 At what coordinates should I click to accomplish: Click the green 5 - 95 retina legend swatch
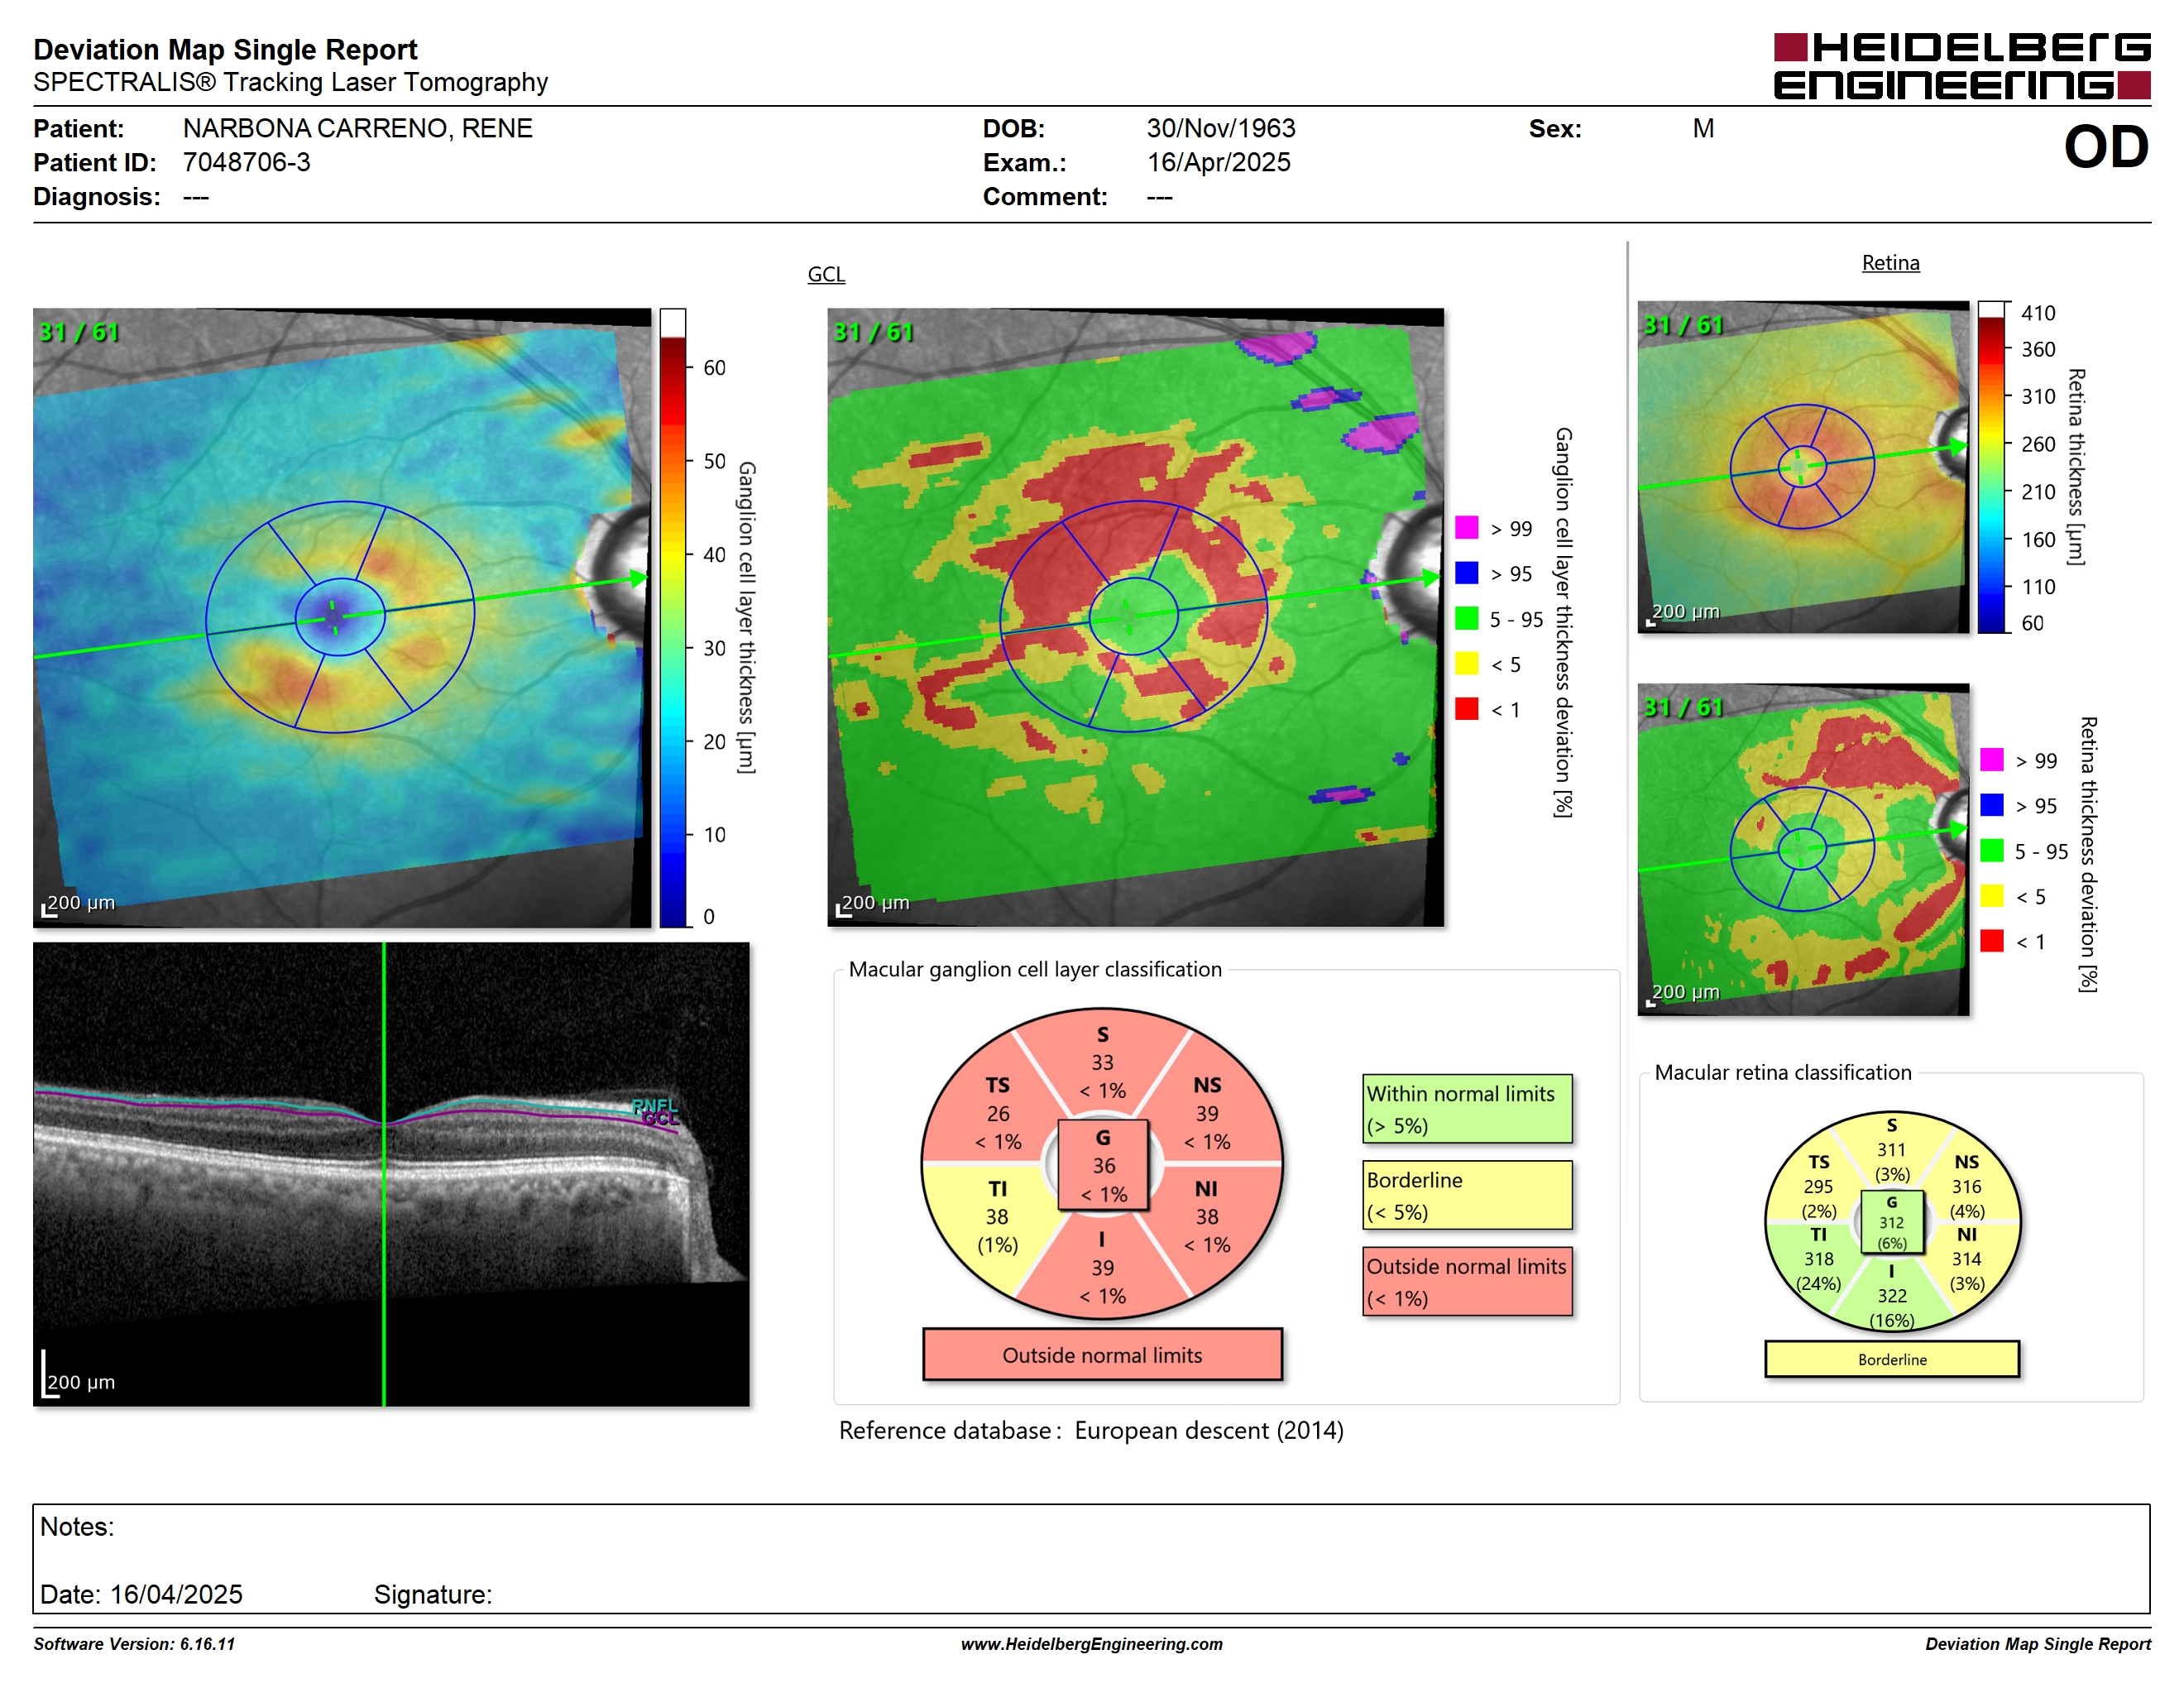1991,850
